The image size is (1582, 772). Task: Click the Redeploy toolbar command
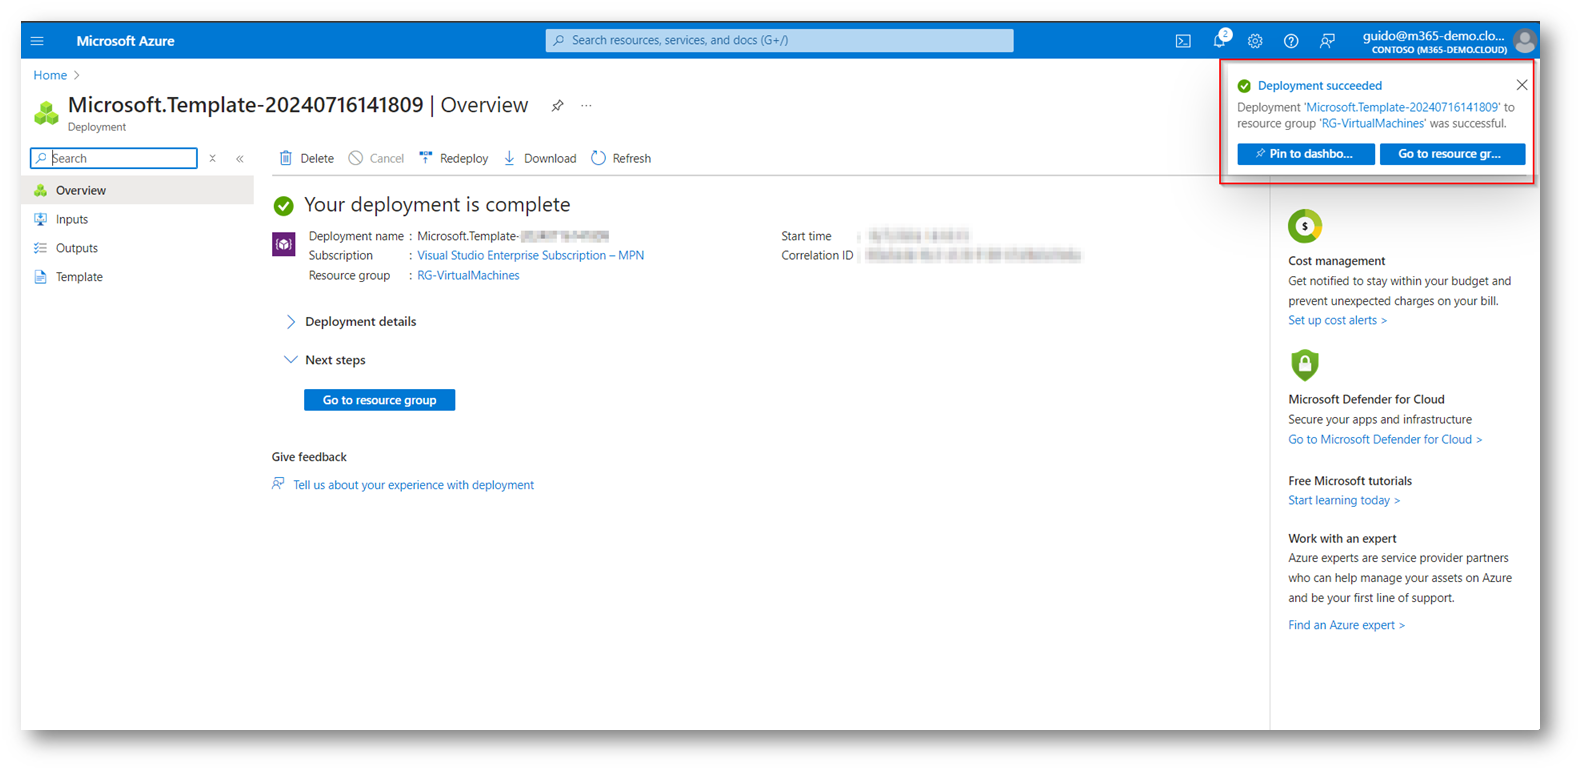pyautogui.click(x=454, y=158)
